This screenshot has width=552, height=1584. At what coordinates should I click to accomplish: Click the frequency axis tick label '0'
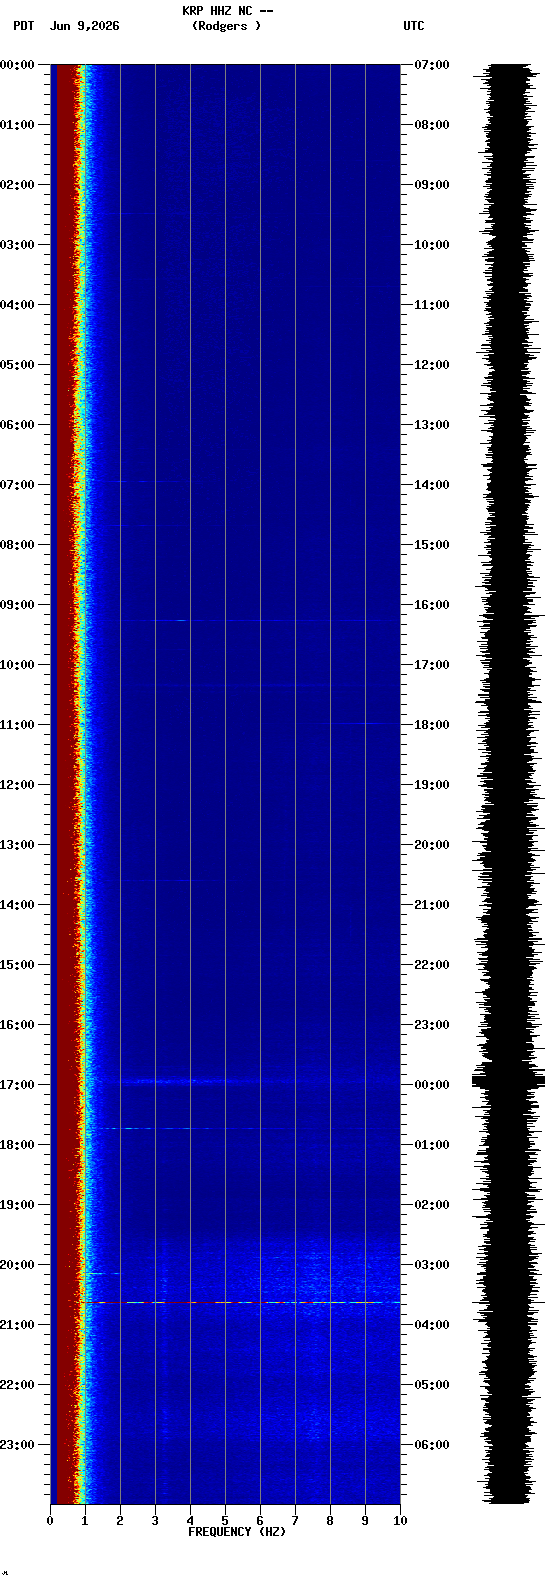(50, 1521)
